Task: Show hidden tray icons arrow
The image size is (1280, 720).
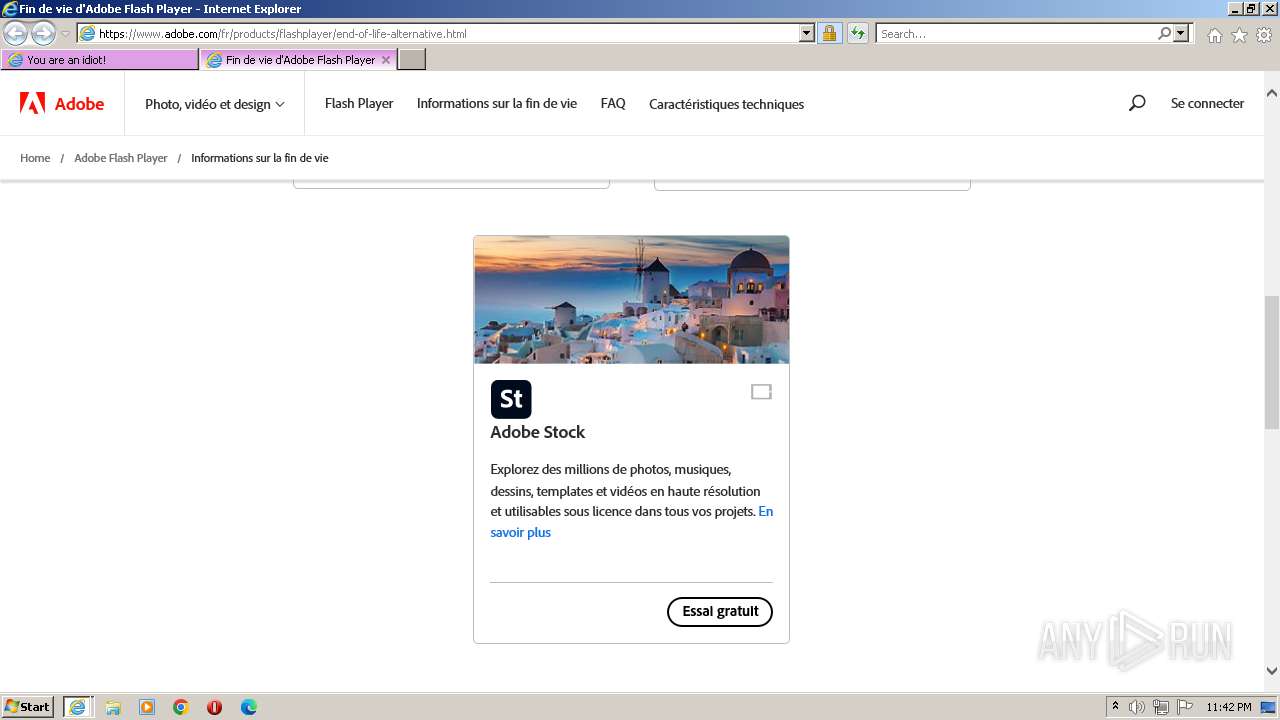Action: click(1116, 707)
